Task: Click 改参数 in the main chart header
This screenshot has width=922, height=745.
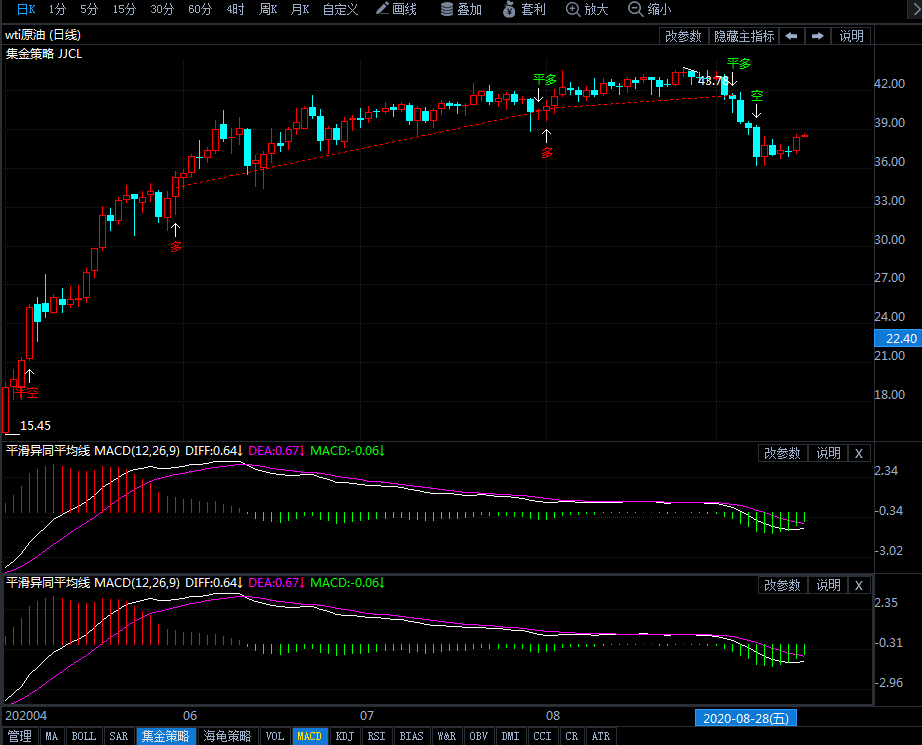Action: pyautogui.click(x=683, y=36)
